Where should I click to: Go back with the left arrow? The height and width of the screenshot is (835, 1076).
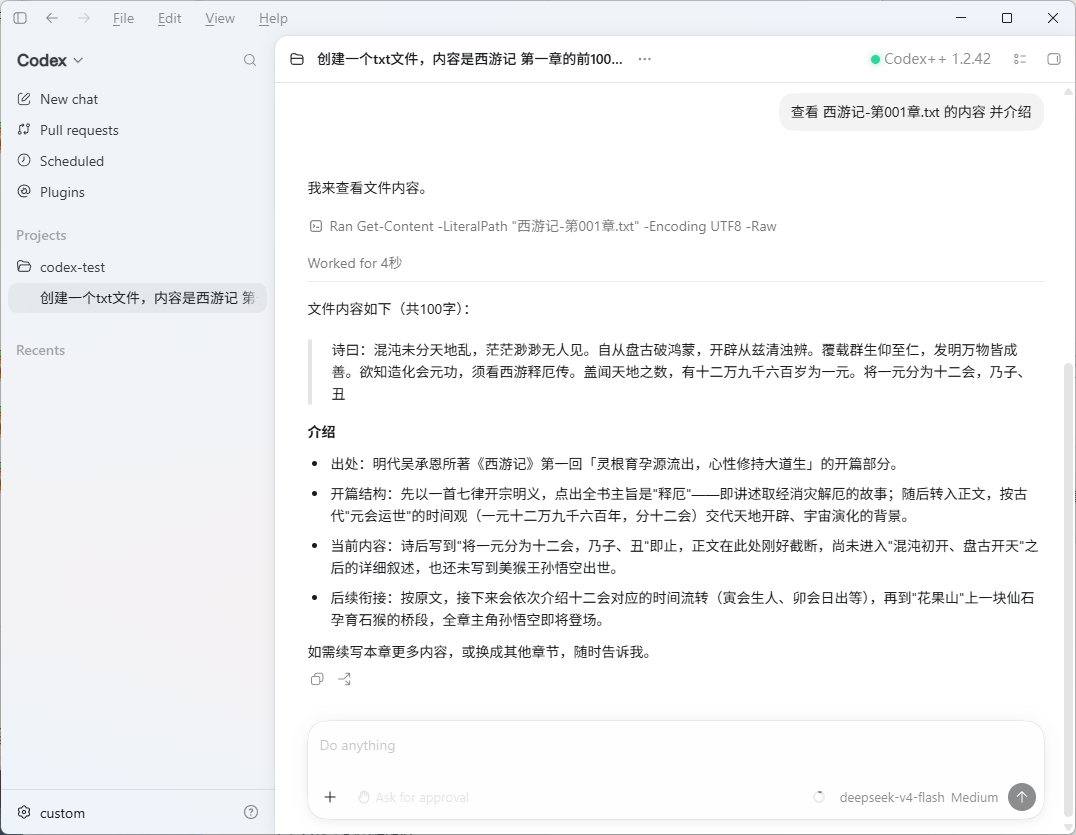pos(51,19)
